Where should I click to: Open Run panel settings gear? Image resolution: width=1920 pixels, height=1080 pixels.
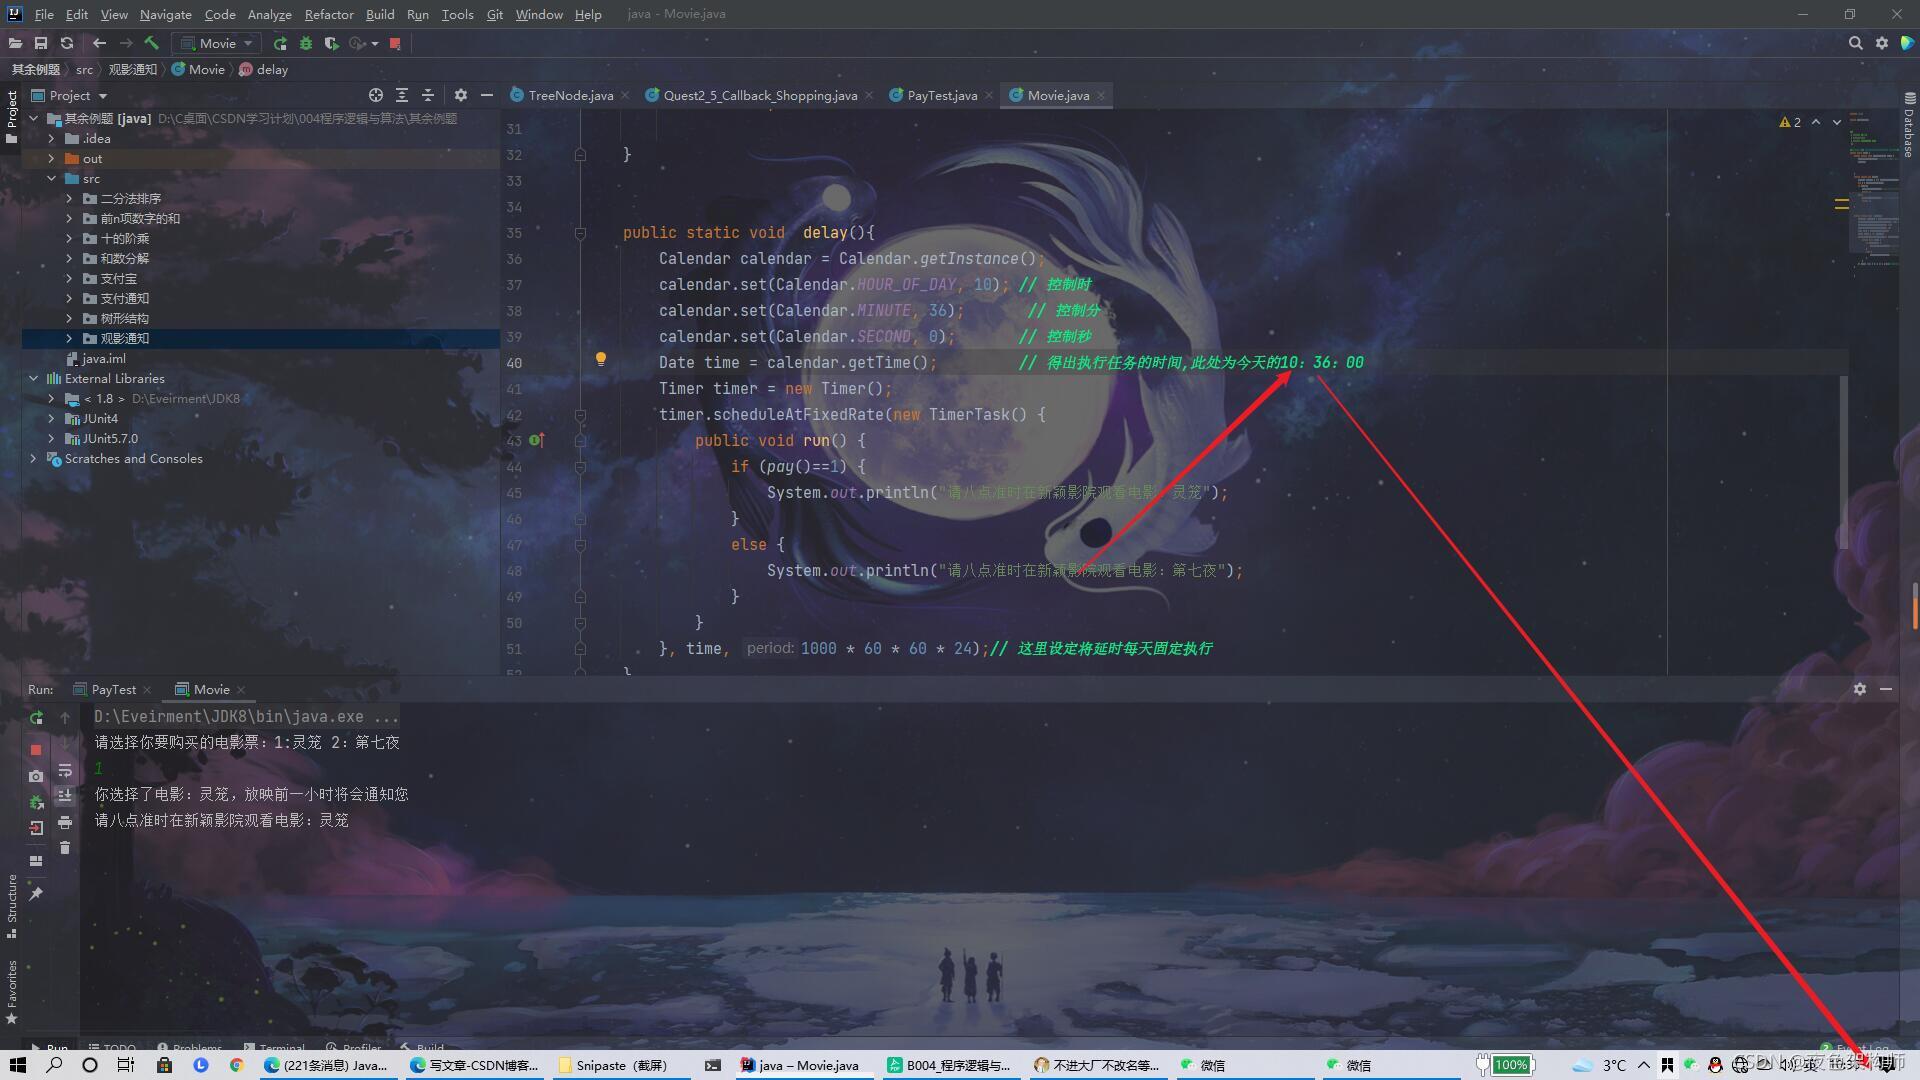pos(1860,689)
